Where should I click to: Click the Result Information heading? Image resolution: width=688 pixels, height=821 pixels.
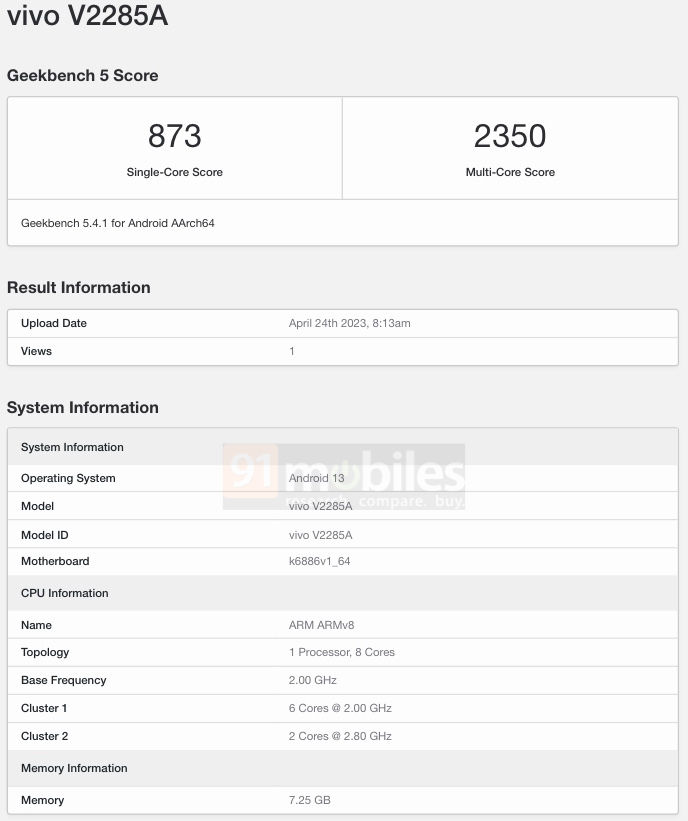click(x=78, y=287)
